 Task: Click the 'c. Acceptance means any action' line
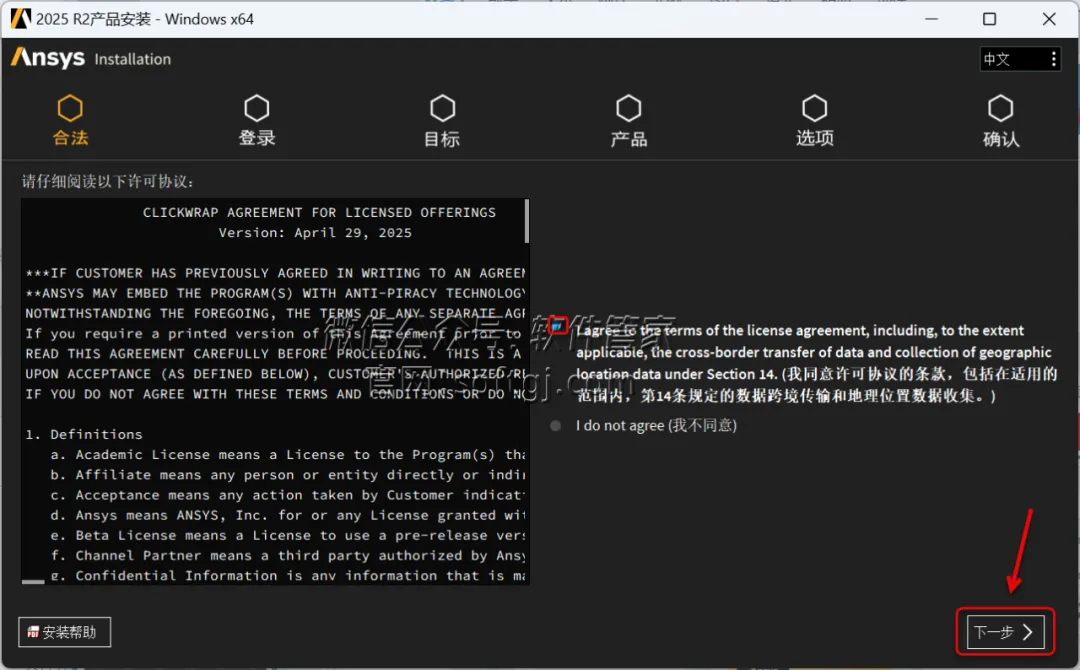(287, 495)
